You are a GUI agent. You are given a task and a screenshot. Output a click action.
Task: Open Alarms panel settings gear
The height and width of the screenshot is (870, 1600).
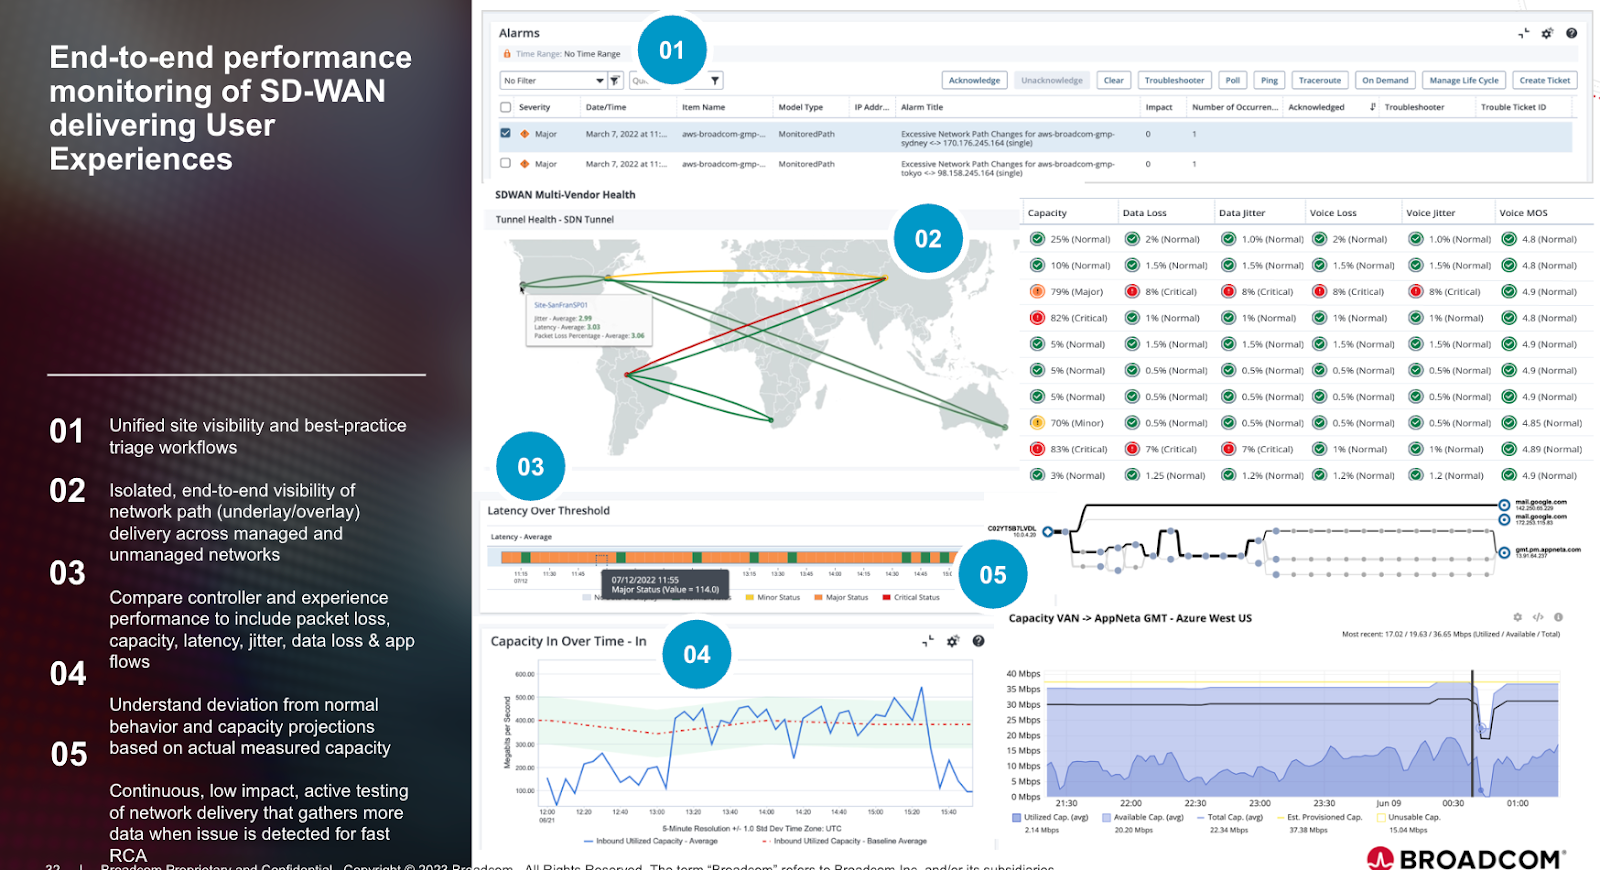coord(1547,34)
